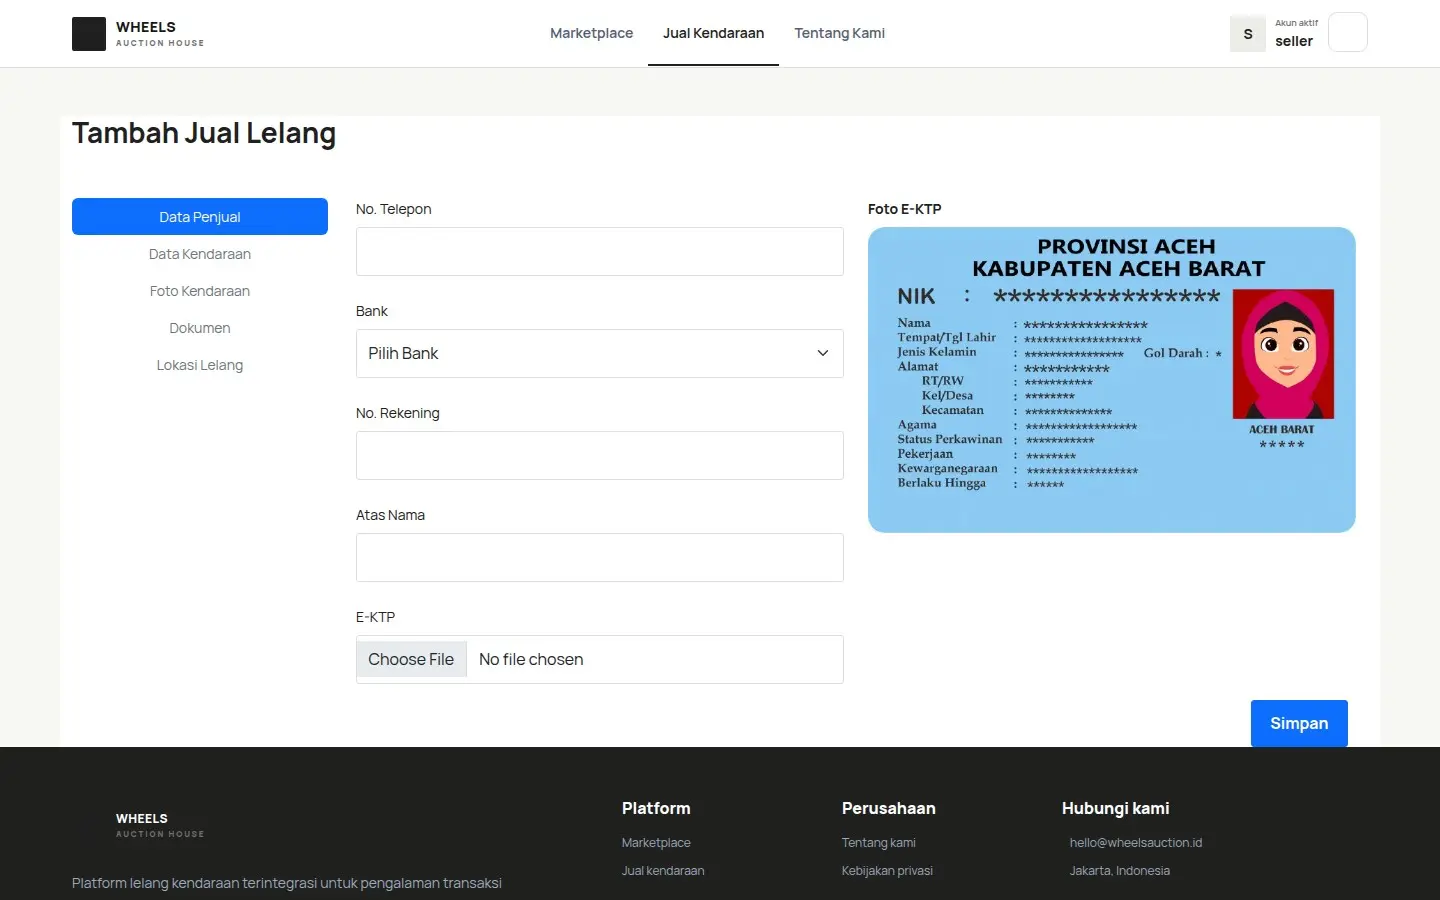
Task: Click the Simpan button
Action: [1299, 723]
